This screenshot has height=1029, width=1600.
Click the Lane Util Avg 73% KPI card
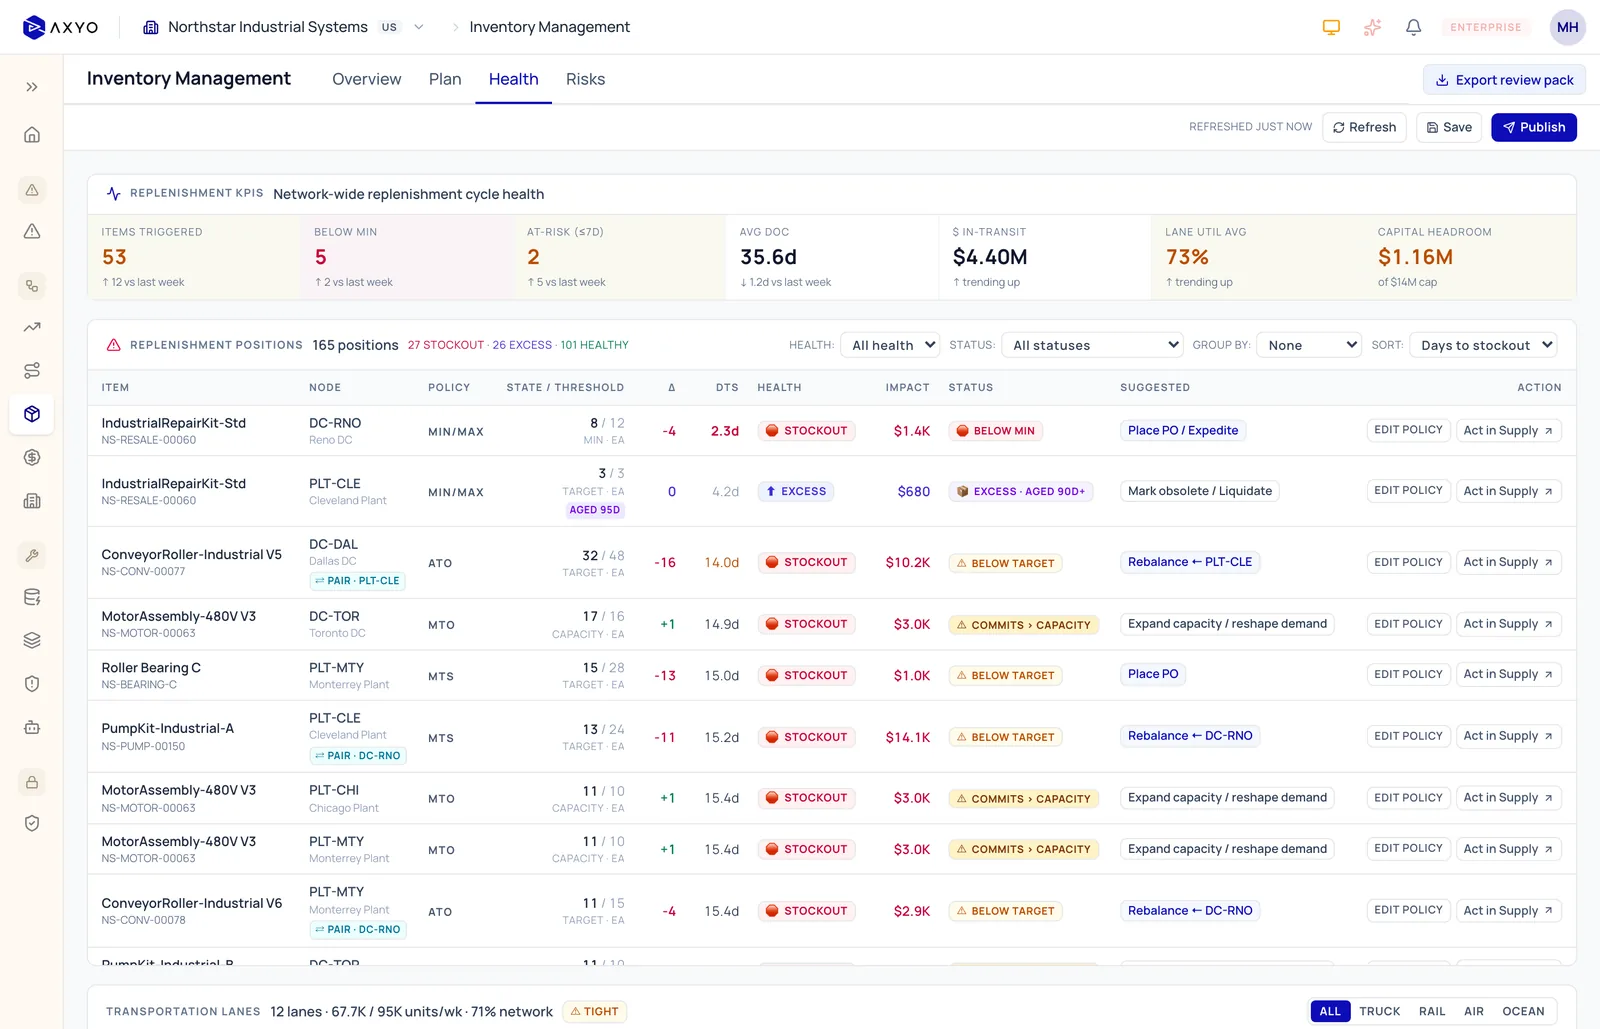(1258, 257)
